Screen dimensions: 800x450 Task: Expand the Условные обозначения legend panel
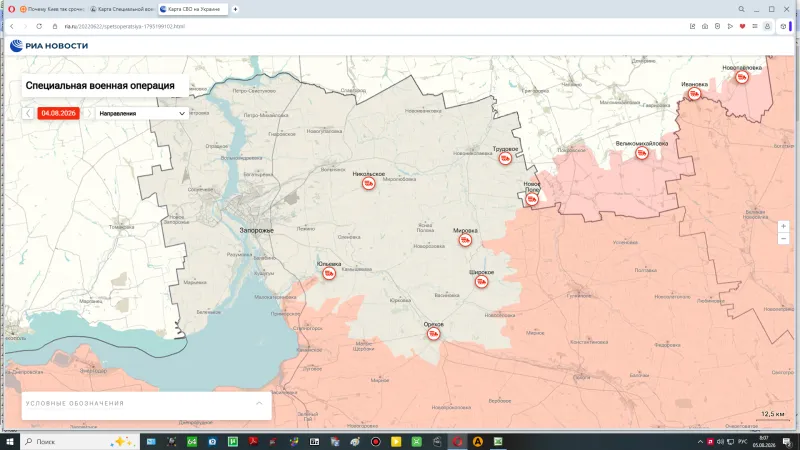(x=259, y=403)
